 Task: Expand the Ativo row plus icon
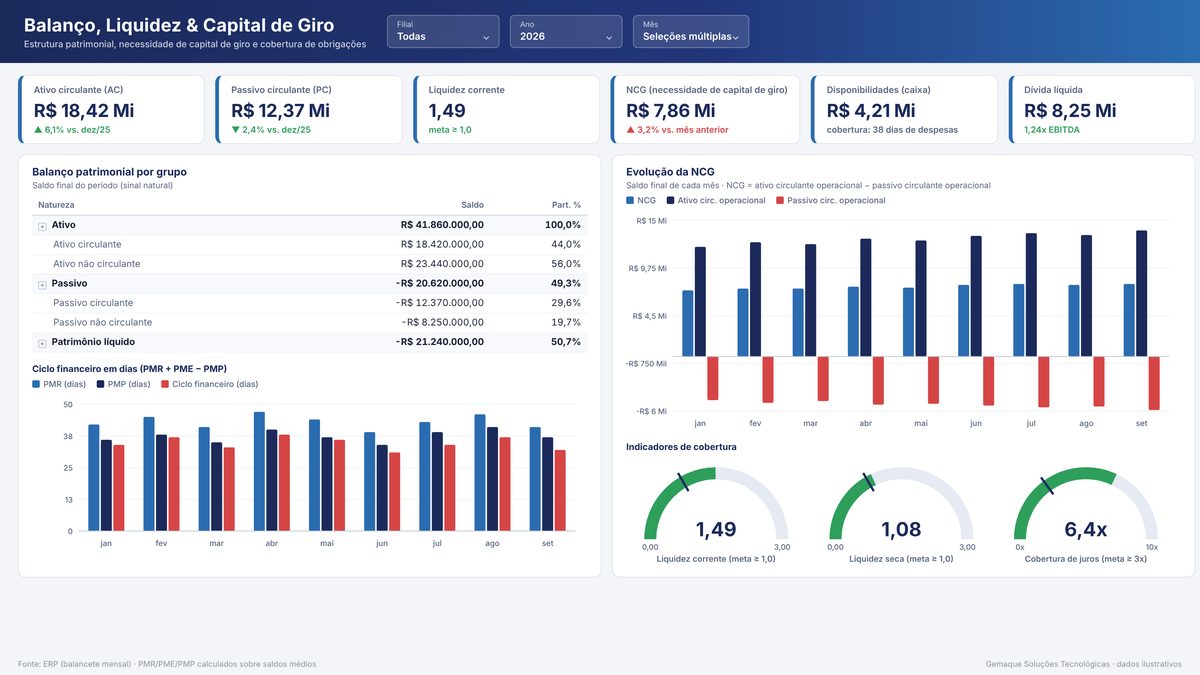(x=42, y=226)
